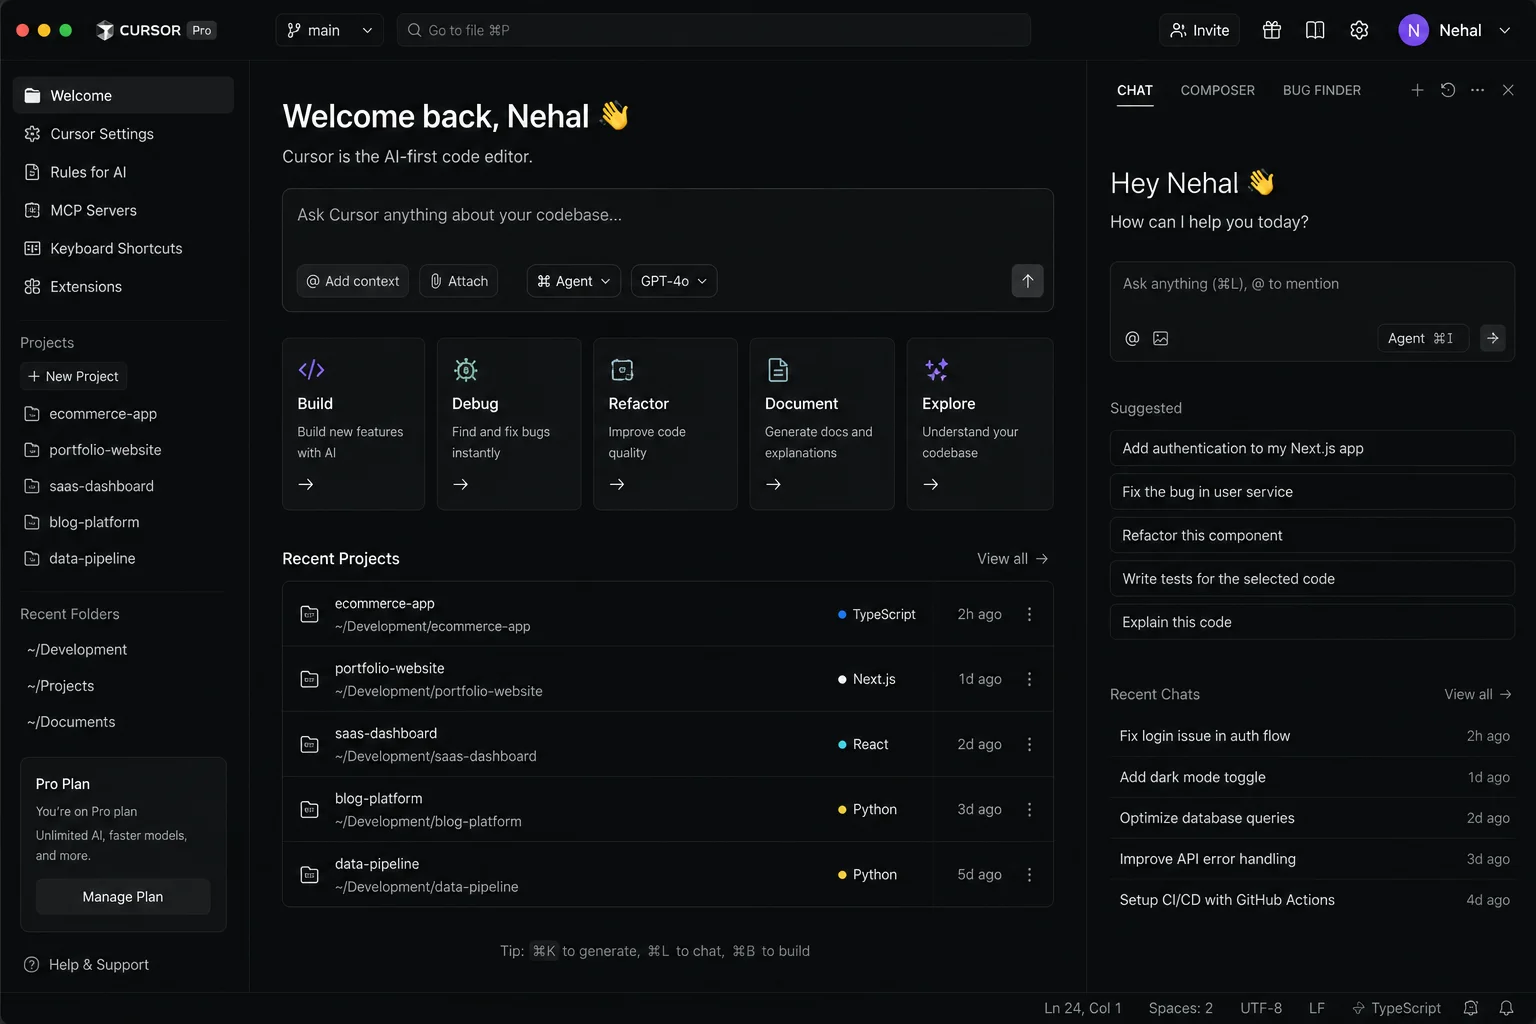1536x1024 pixels.
Task: Send the chat message arrow
Action: 1492,338
